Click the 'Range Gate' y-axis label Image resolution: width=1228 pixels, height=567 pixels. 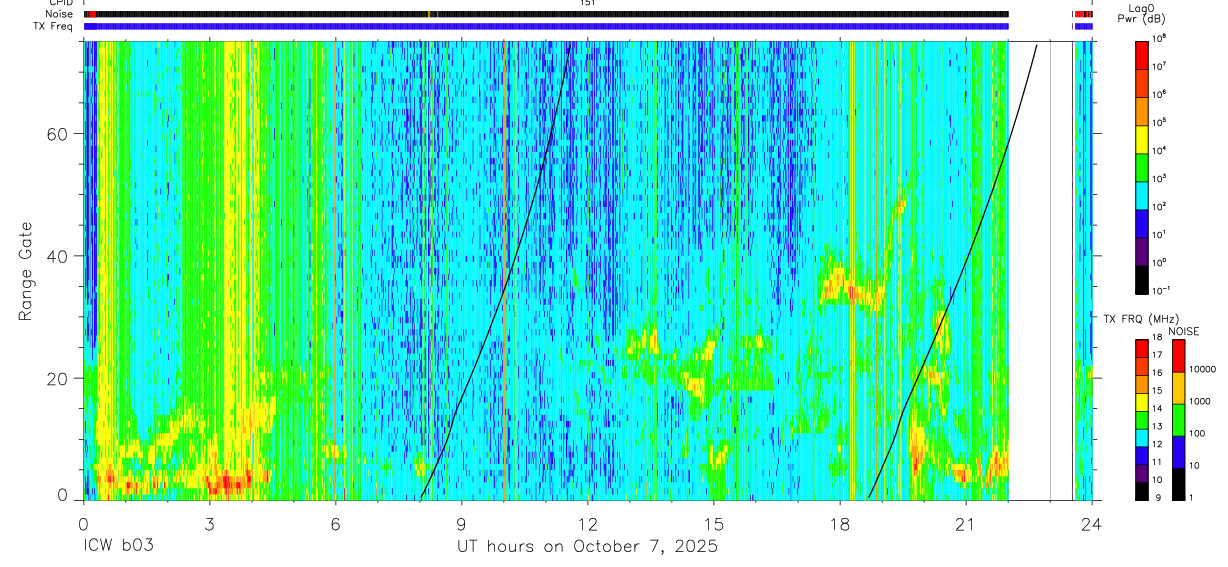pyautogui.click(x=24, y=273)
